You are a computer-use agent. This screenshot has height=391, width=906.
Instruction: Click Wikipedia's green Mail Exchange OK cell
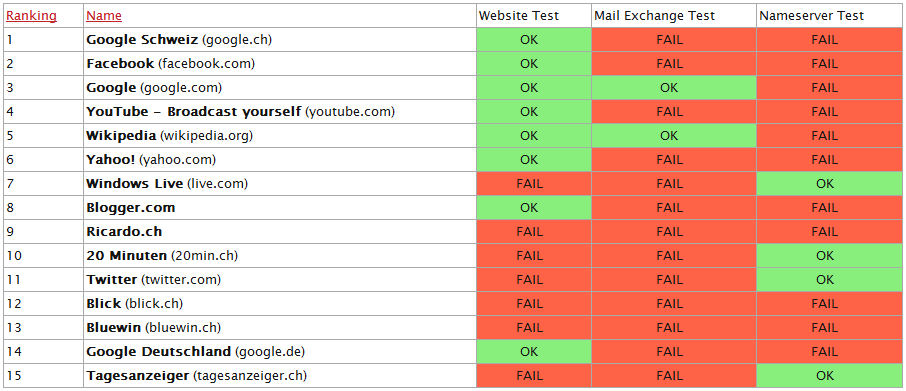pyautogui.click(x=674, y=136)
